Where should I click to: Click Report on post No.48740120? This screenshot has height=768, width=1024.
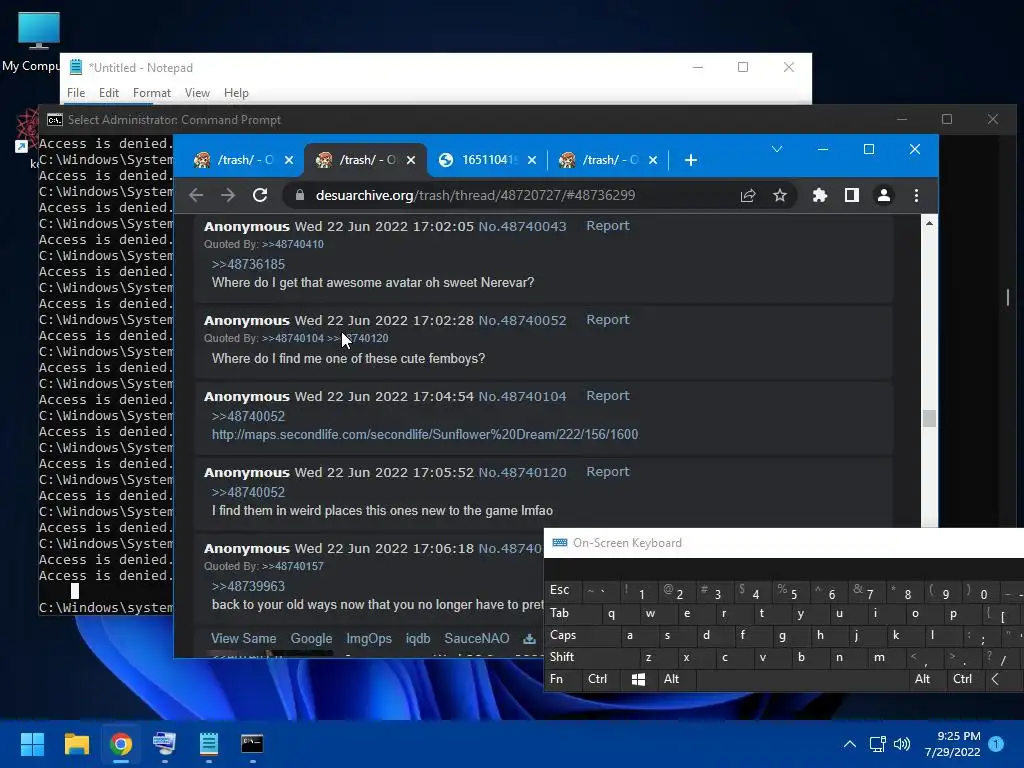click(608, 472)
